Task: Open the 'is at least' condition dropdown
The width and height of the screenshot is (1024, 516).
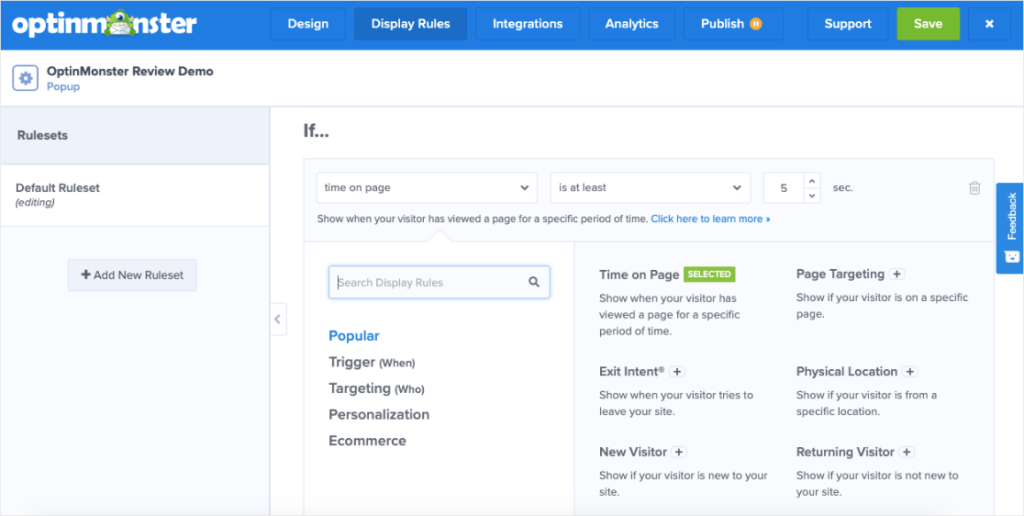Action: pos(650,188)
